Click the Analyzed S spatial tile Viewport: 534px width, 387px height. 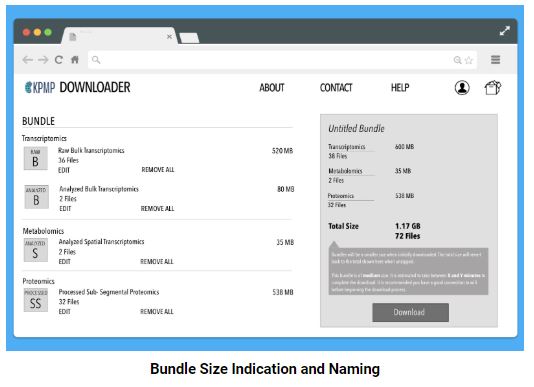point(35,250)
